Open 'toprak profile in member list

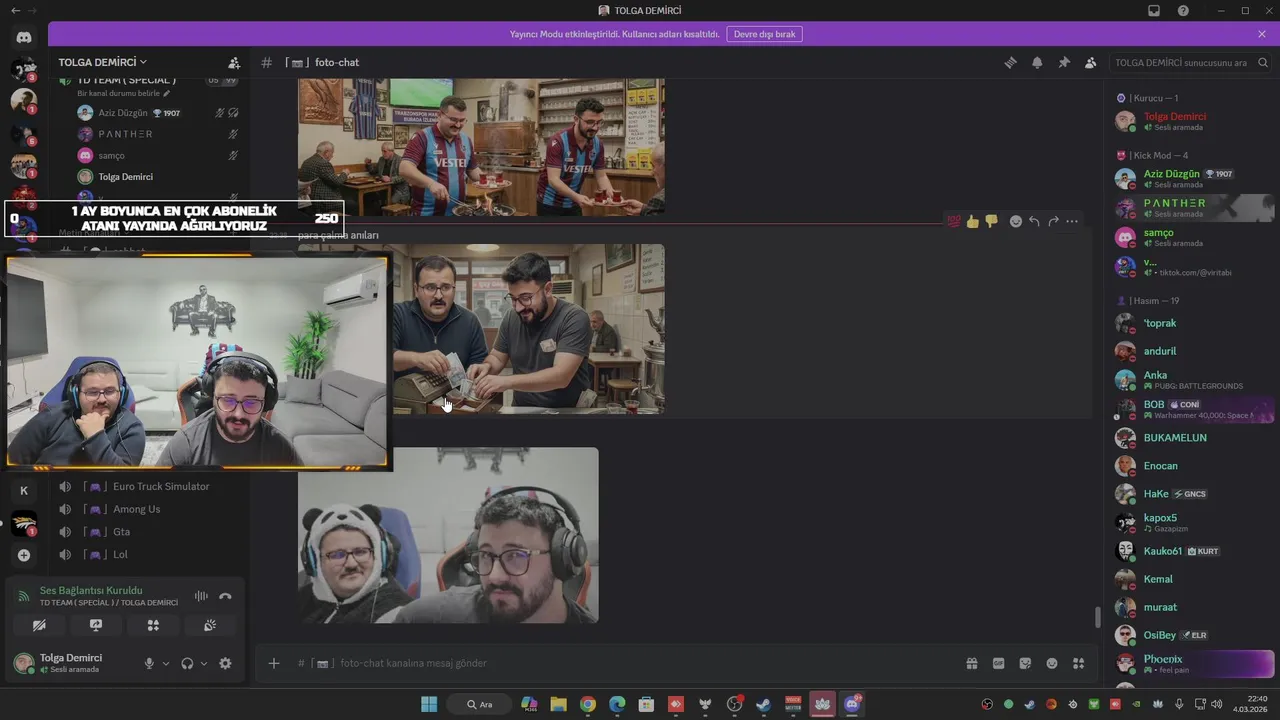tap(1190, 323)
